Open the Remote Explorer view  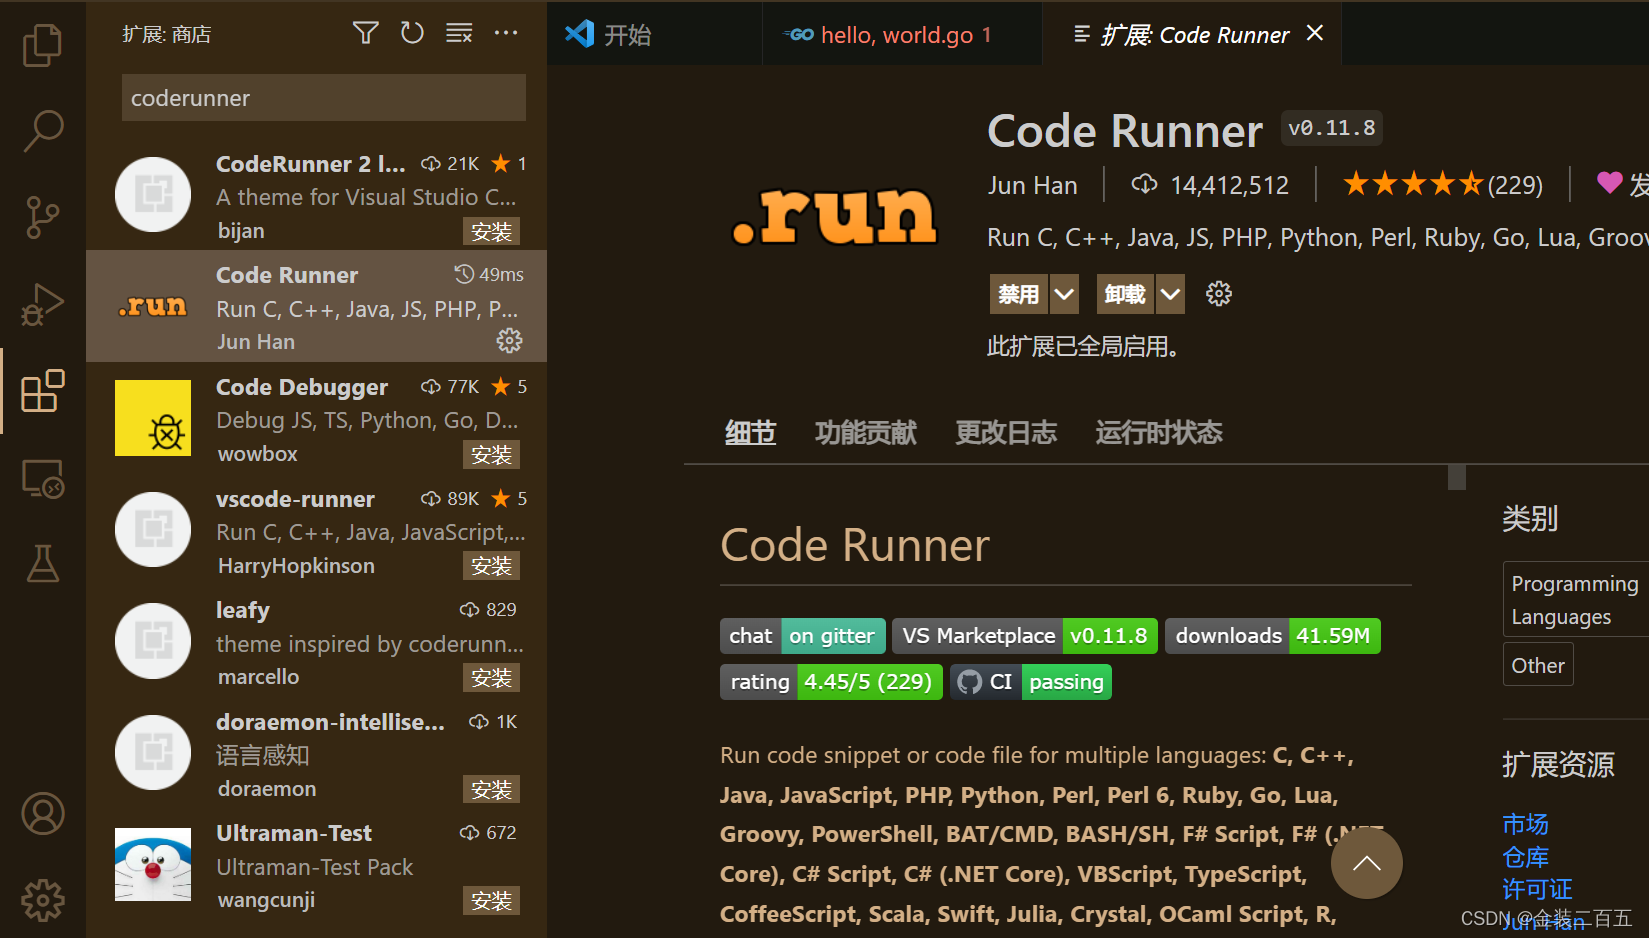coord(42,478)
